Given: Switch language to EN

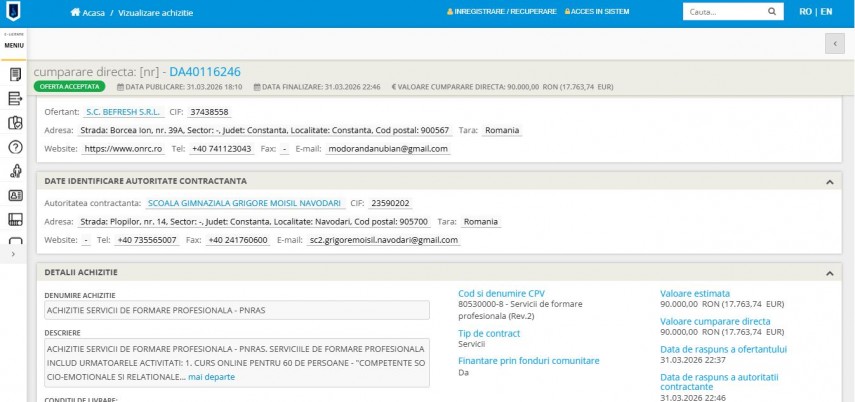Looking at the screenshot, I should point(825,12).
